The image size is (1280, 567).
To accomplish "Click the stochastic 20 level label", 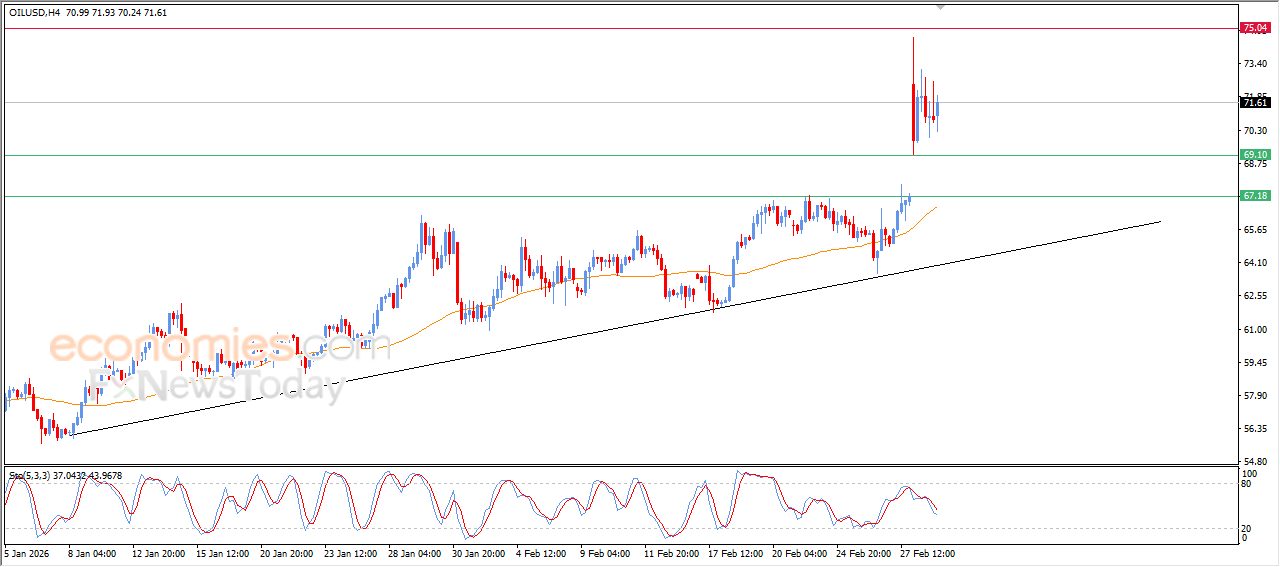I will (x=1246, y=527).
